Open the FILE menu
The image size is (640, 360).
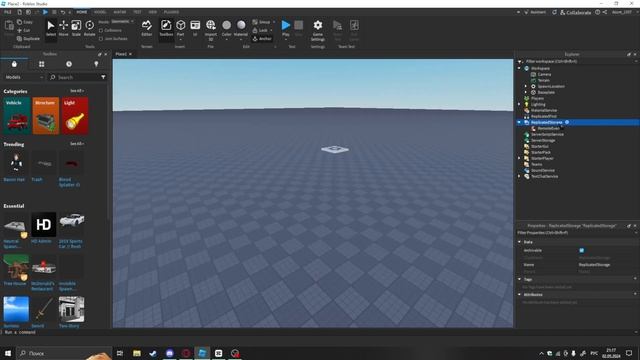[8, 12]
